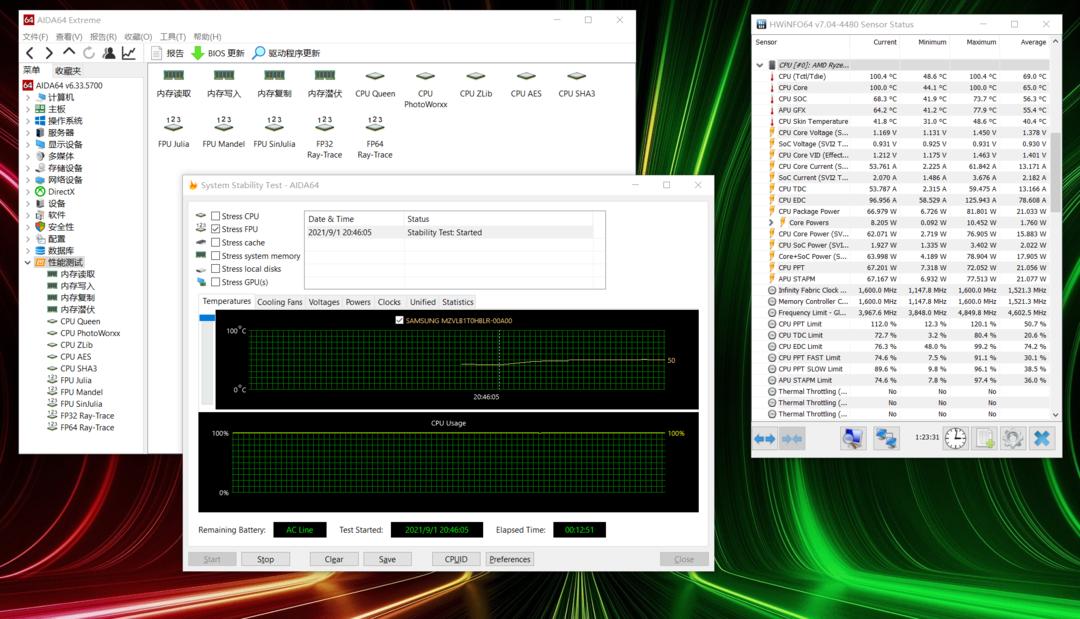This screenshot has width=1080, height=619.
Task: Enable the Stress CPU checkbox
Action: point(216,216)
